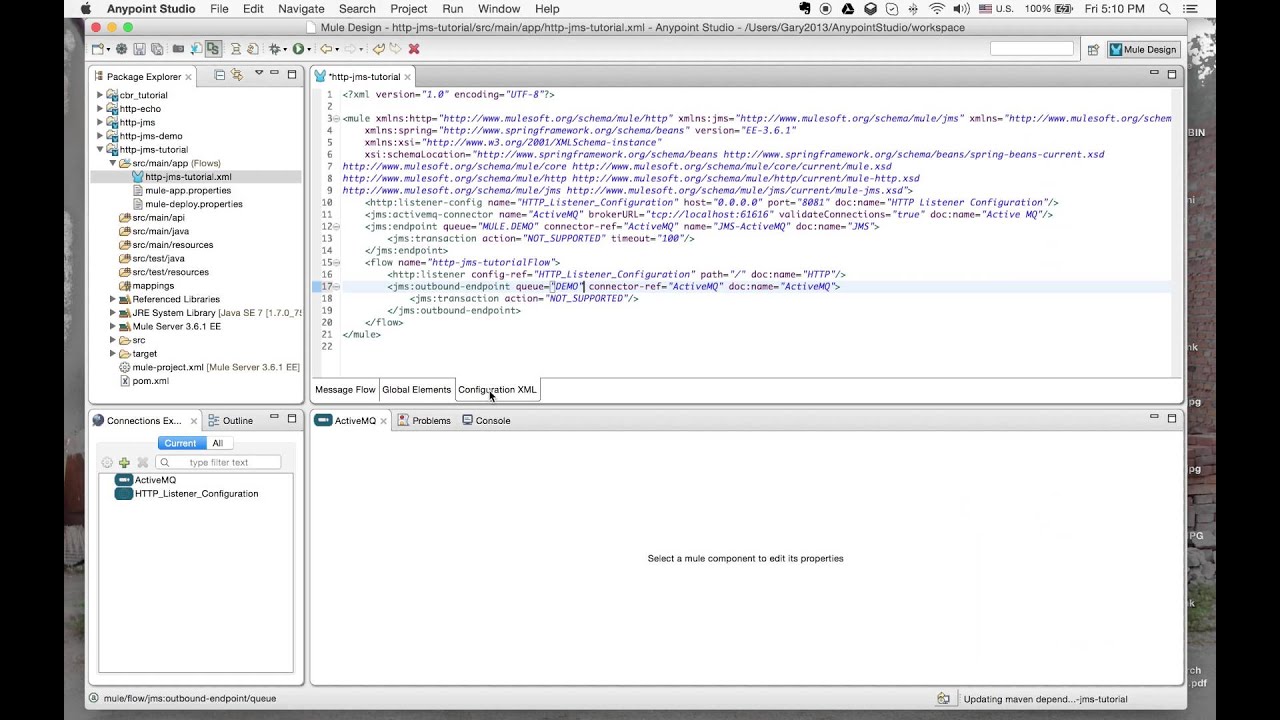The image size is (1280, 720).
Task: Click the back navigation yellow arrow
Action: pos(326,49)
